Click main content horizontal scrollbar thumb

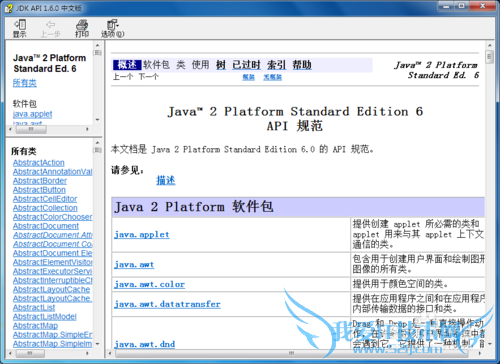291,353
